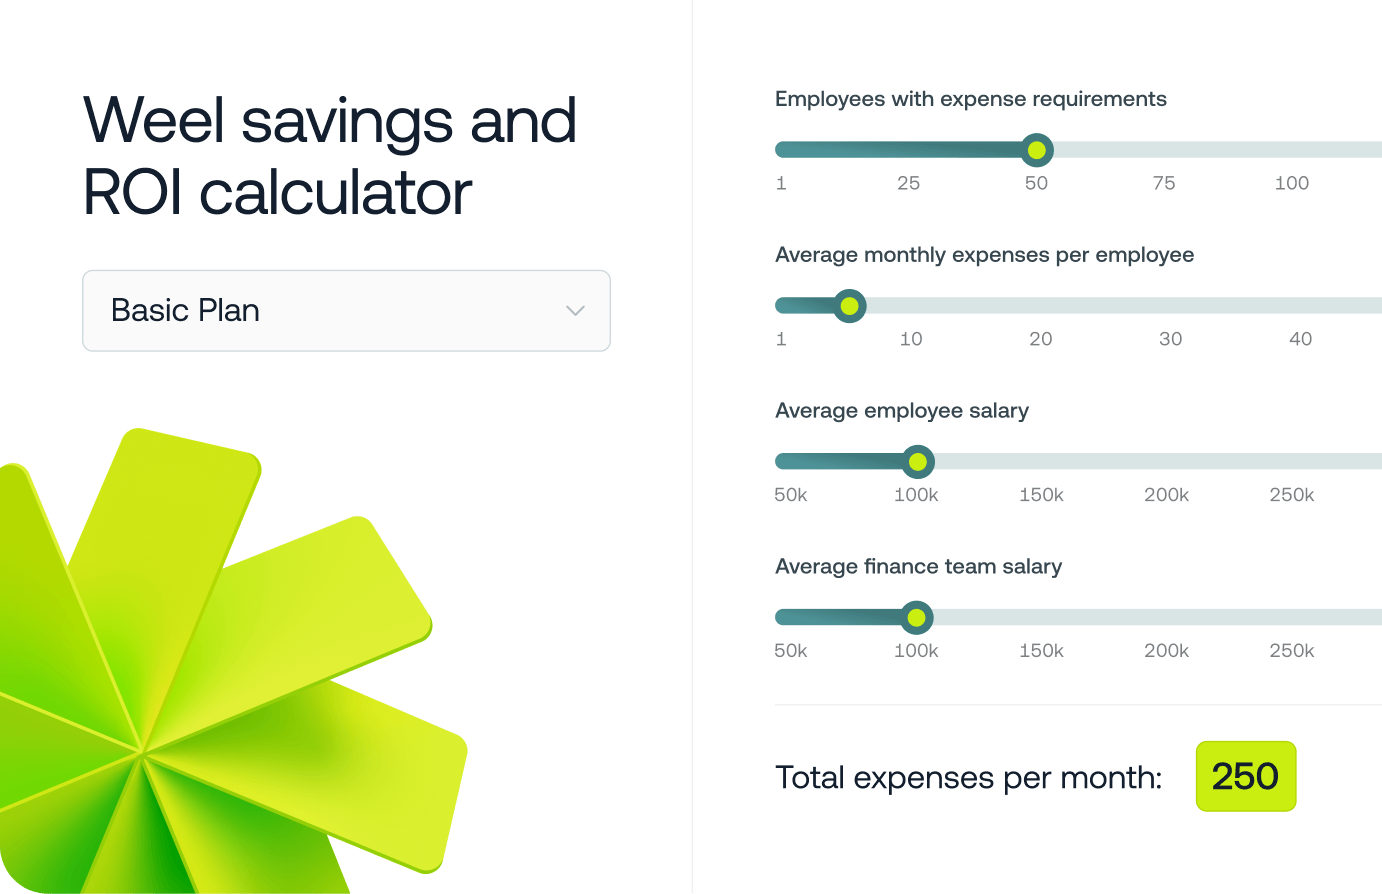Set finance team salary slider to 50k
The height and width of the screenshot is (894, 1382).
791,618
